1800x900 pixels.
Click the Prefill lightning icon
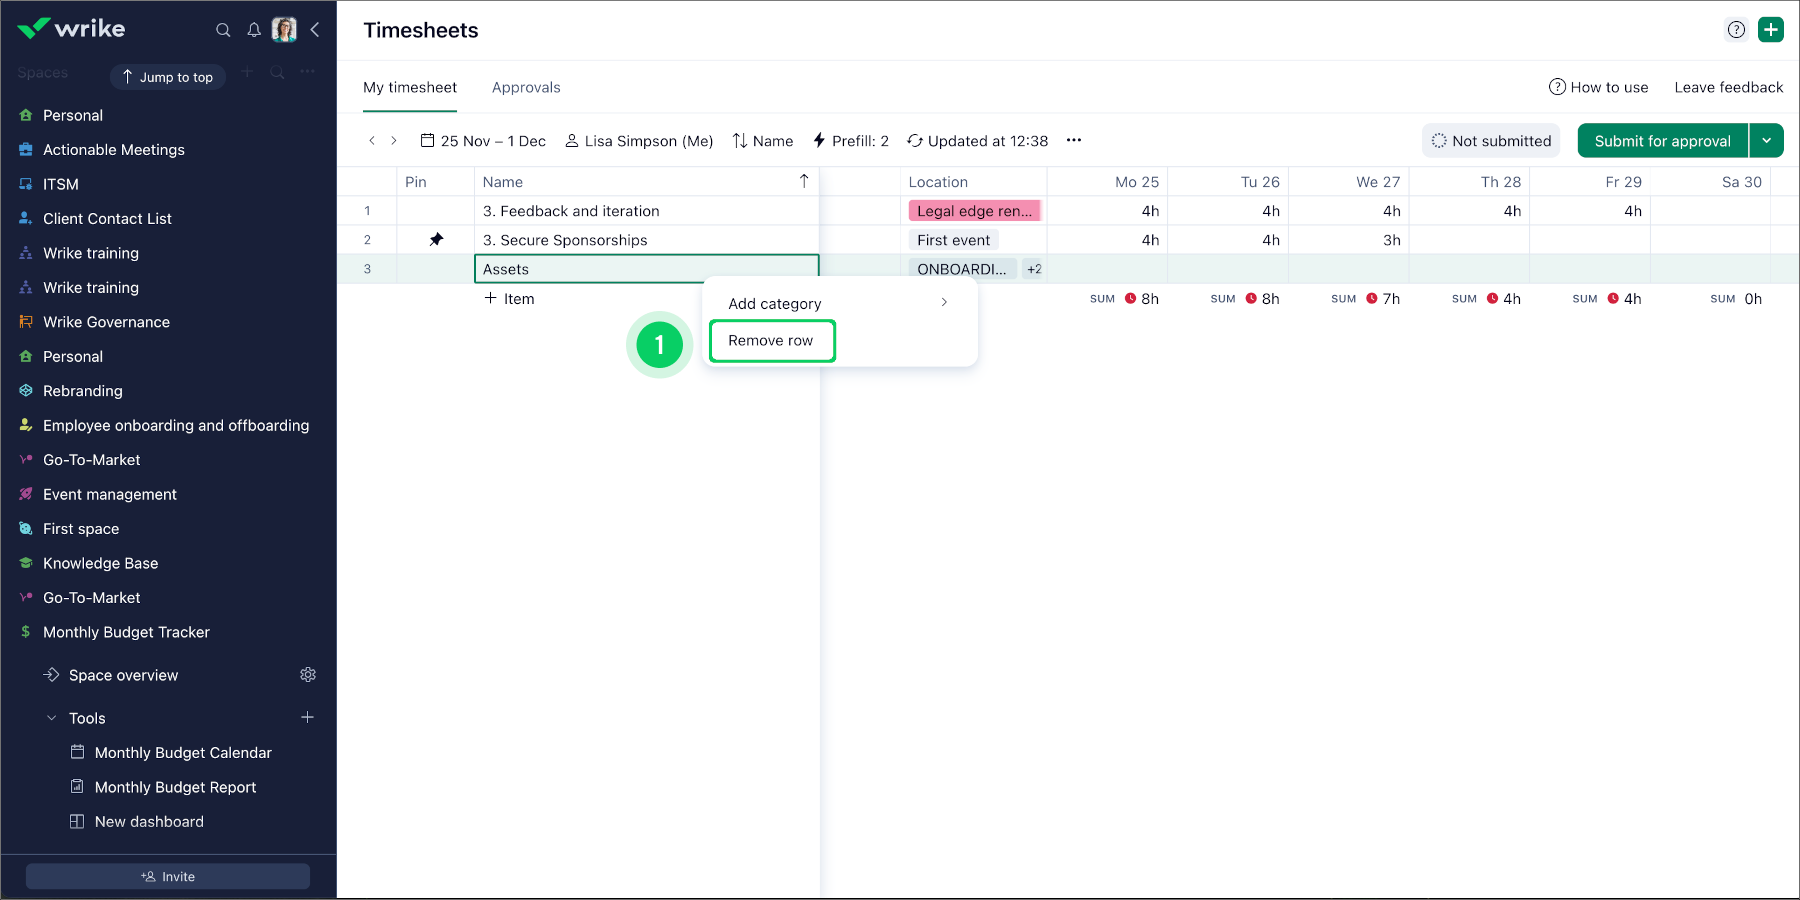[x=819, y=141]
